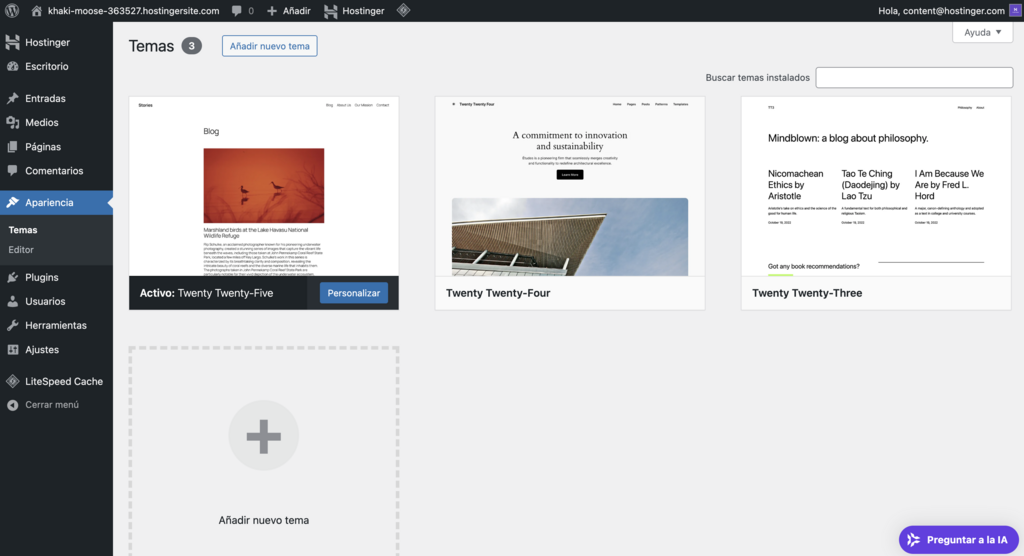Click the Usuarios person icon in sidebar

[x=13, y=301]
